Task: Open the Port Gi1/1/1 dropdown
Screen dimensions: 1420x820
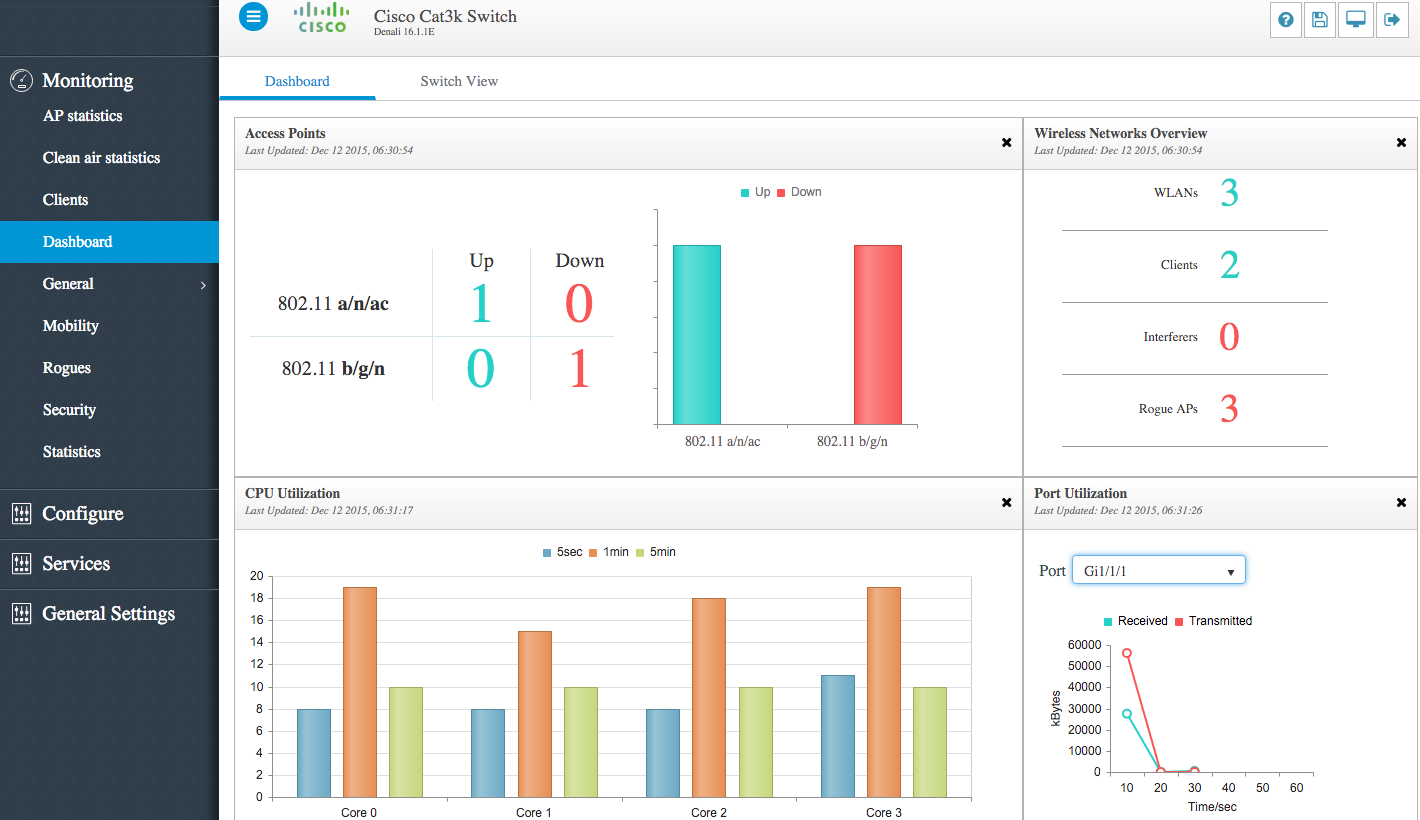Action: 1158,571
